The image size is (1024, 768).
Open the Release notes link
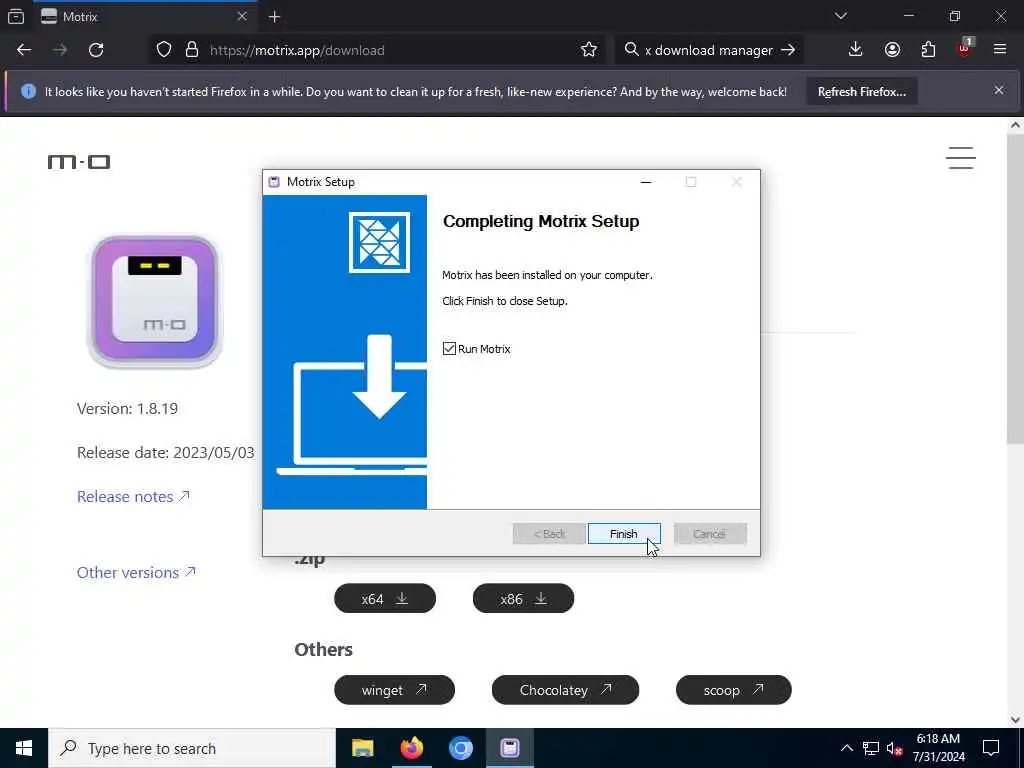coord(133,497)
